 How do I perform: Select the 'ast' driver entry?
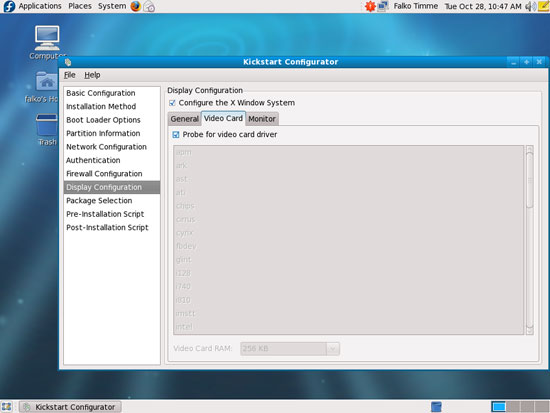pyautogui.click(x=348, y=179)
